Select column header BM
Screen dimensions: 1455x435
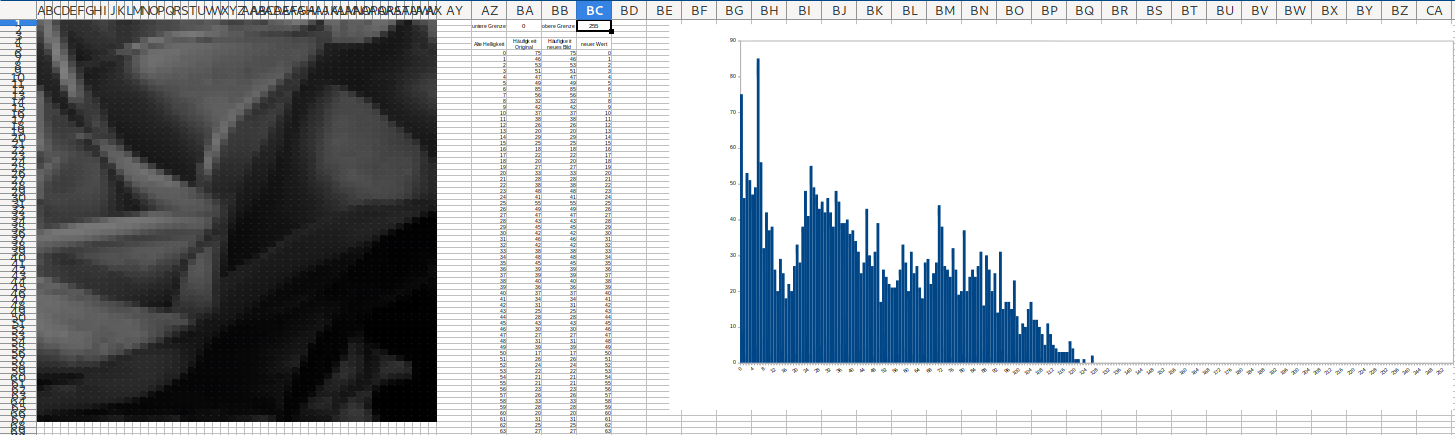click(x=944, y=10)
